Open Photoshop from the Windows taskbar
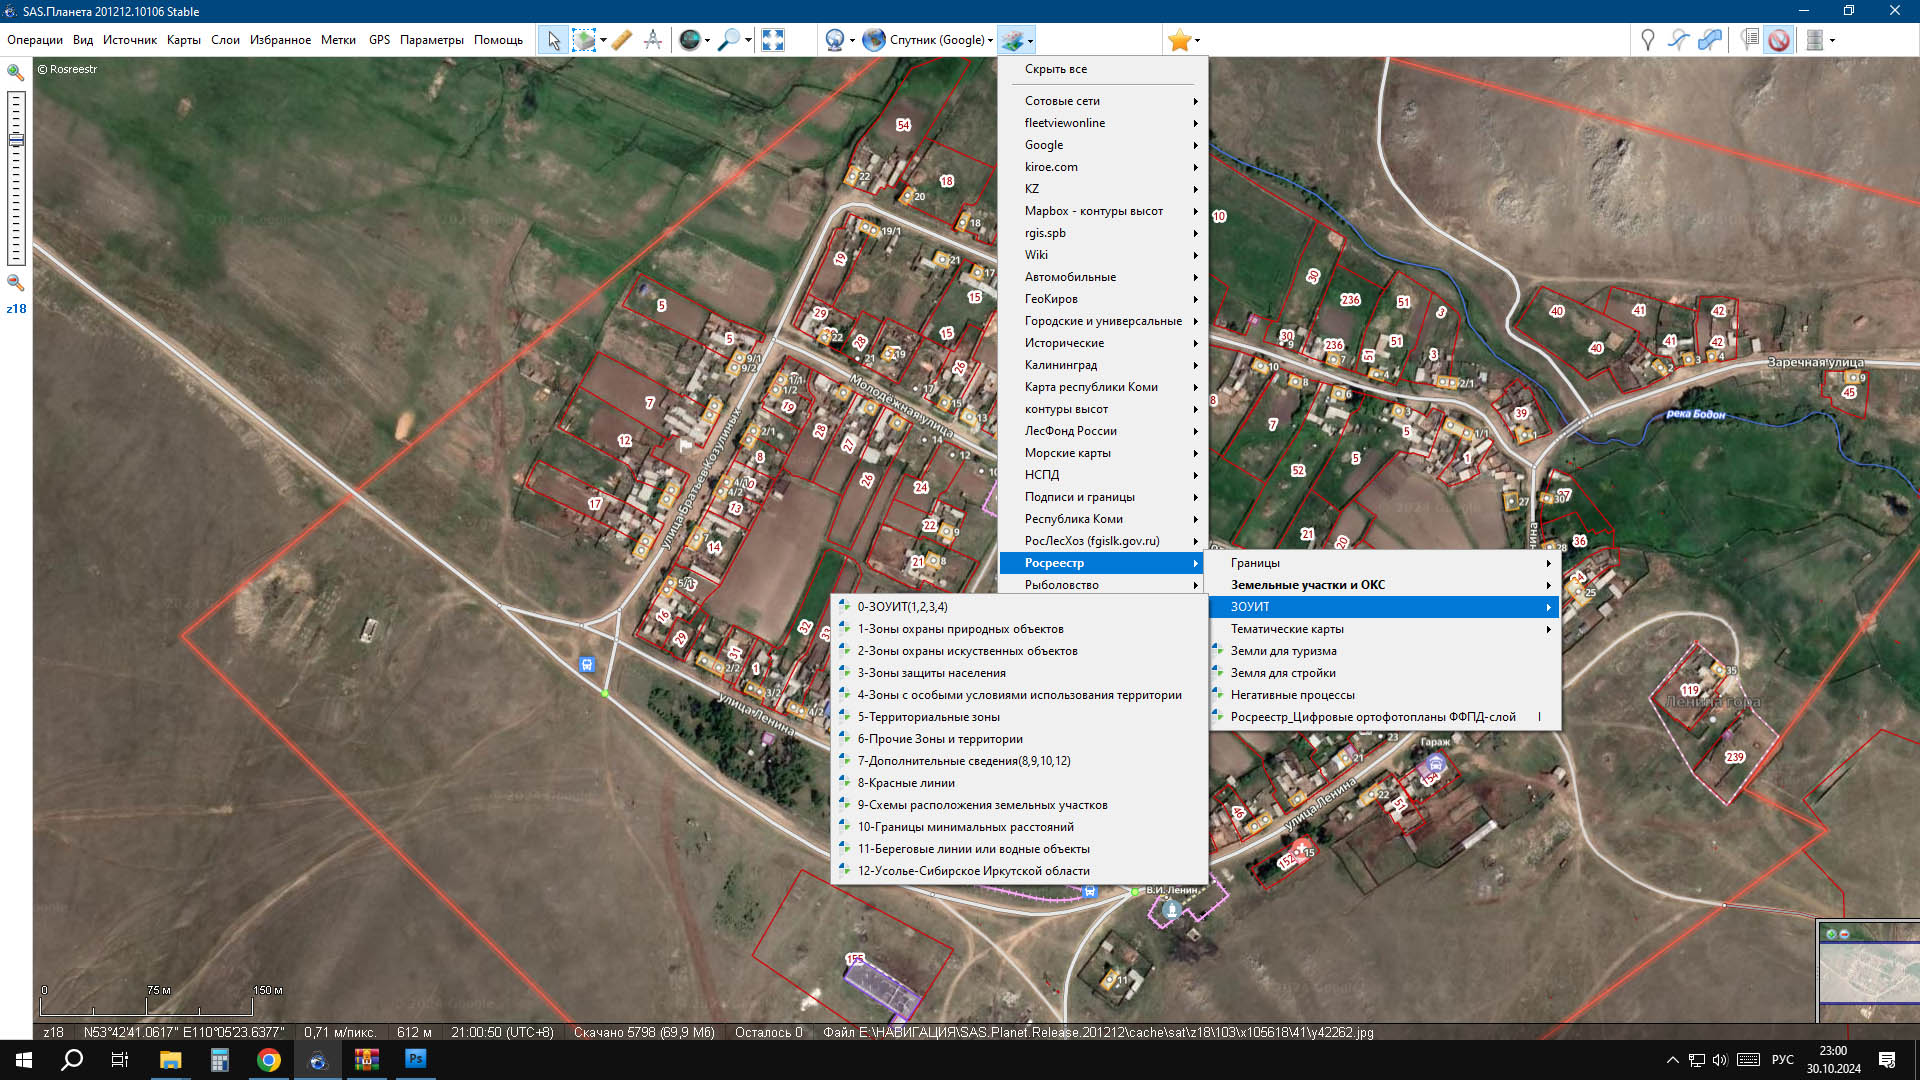Image resolution: width=1920 pixels, height=1080 pixels. click(x=416, y=1059)
